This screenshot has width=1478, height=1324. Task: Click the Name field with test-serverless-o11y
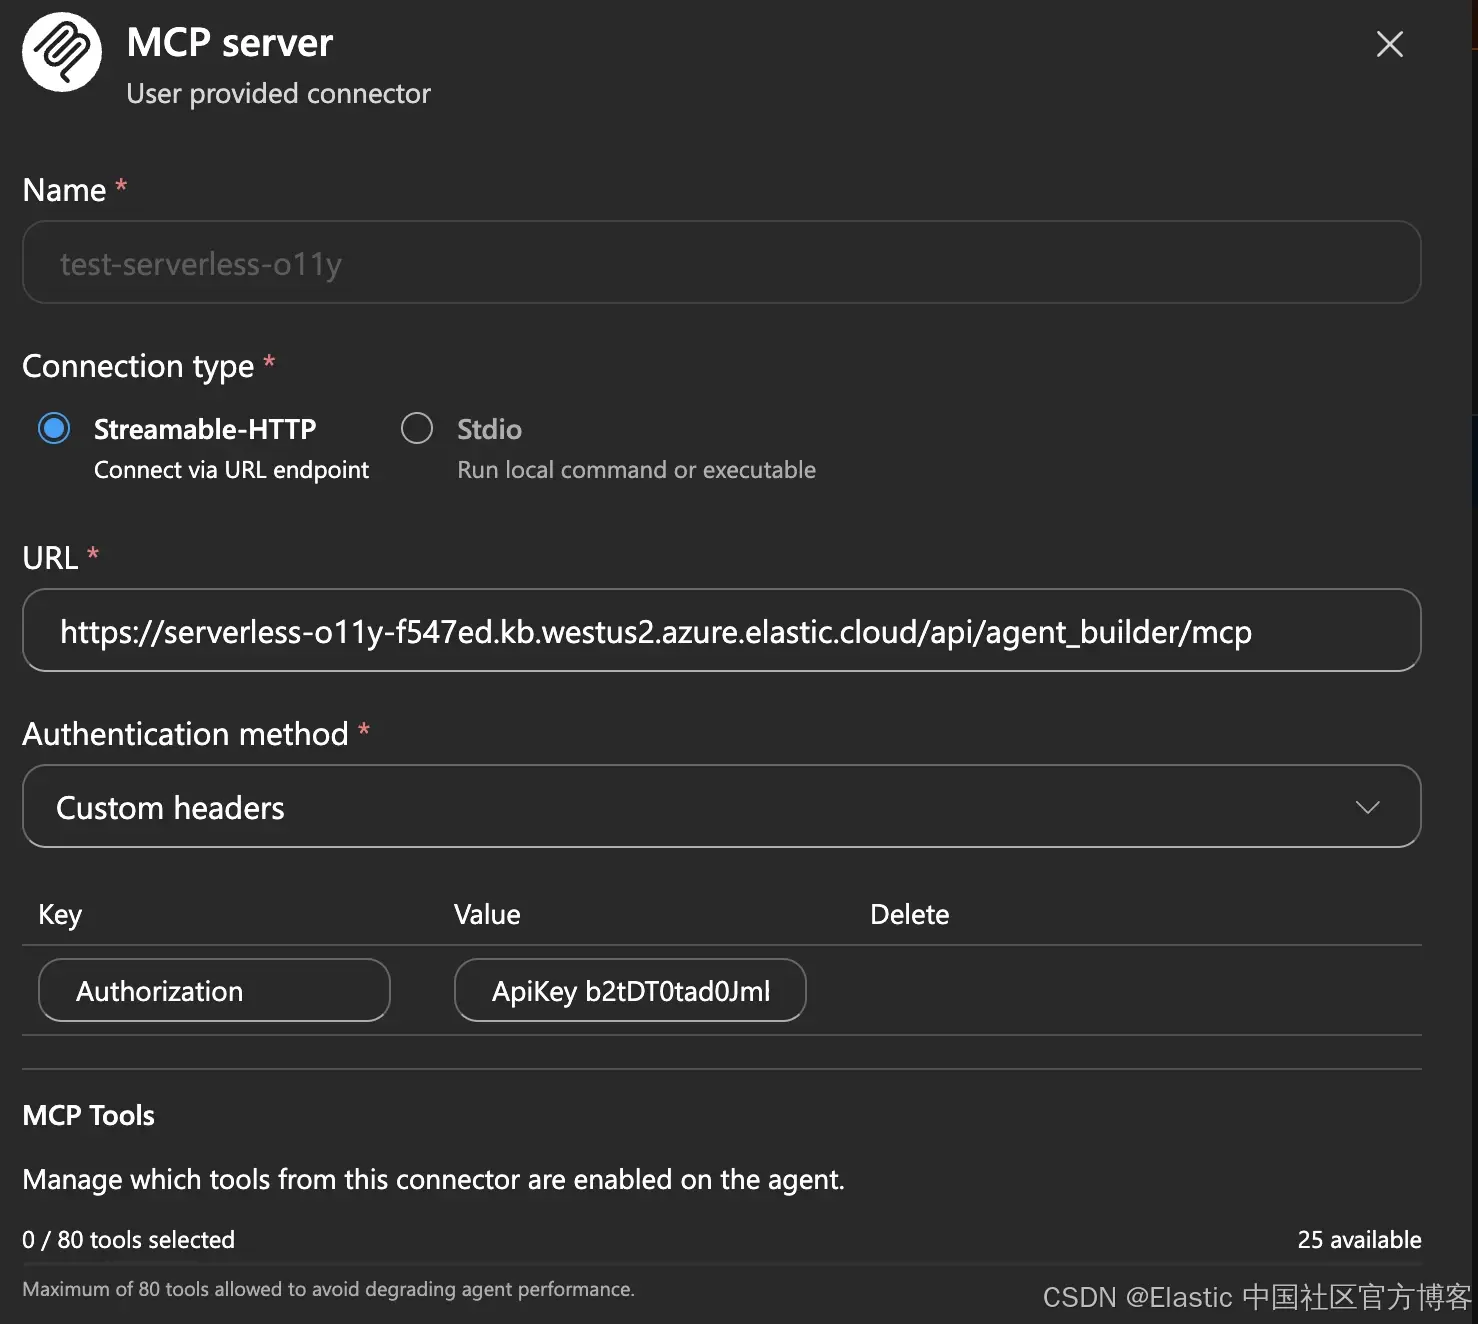pyautogui.click(x=721, y=262)
